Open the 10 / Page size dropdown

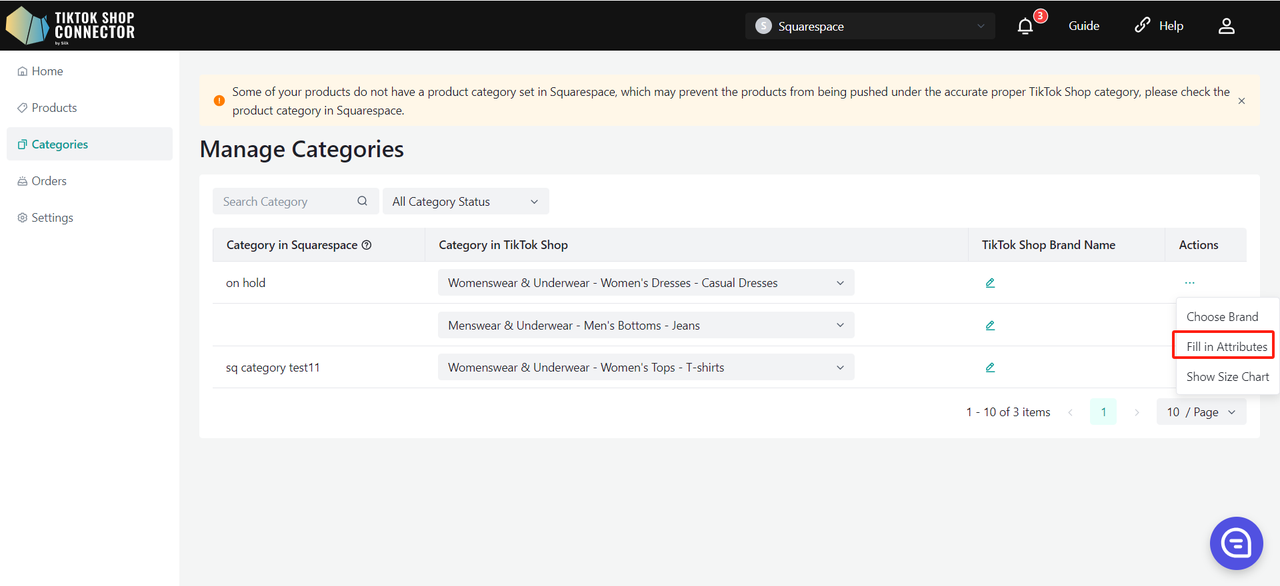[x=1202, y=412]
